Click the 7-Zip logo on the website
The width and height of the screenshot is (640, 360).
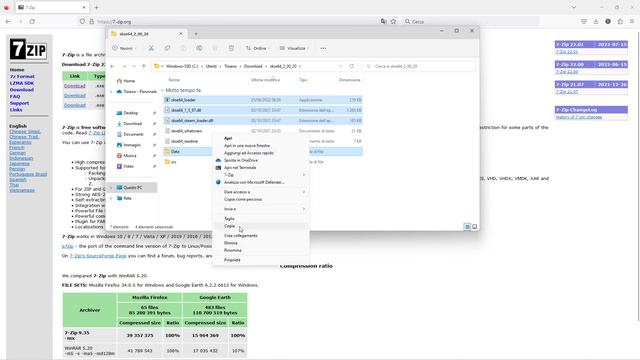coord(28,49)
